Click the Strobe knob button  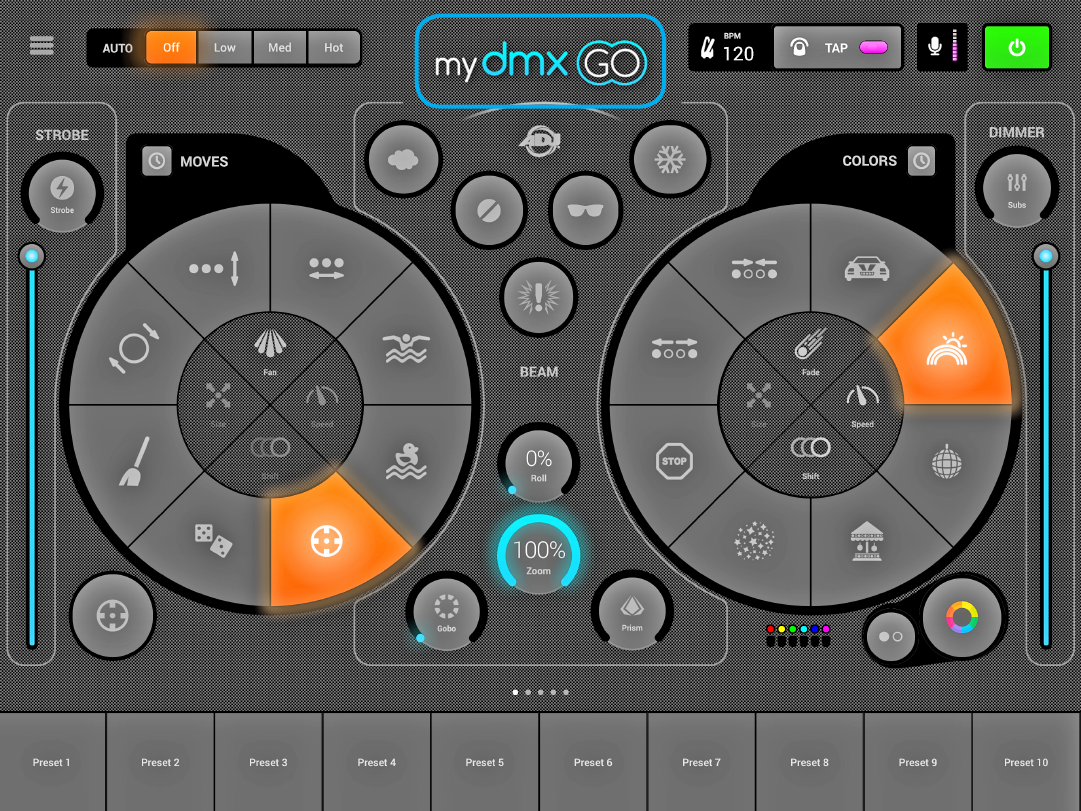[62, 193]
